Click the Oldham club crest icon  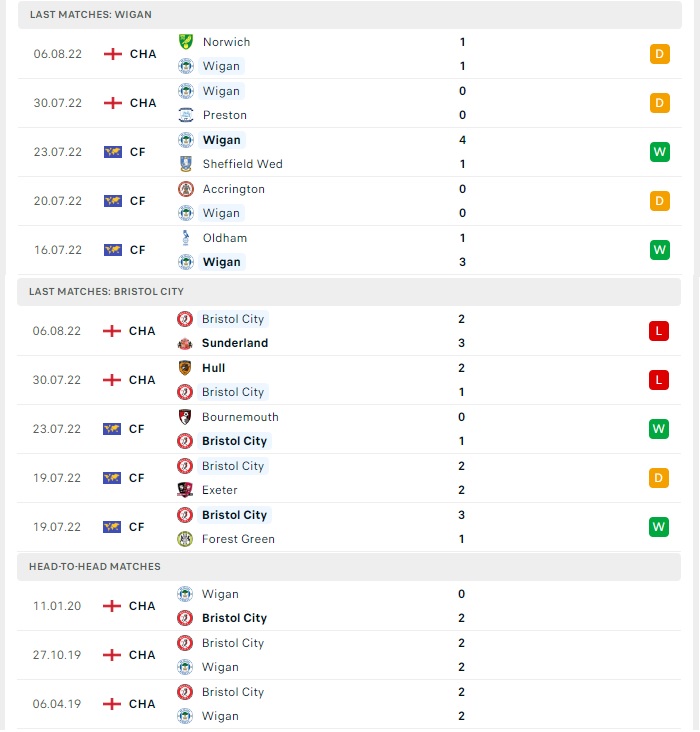pyautogui.click(x=186, y=238)
